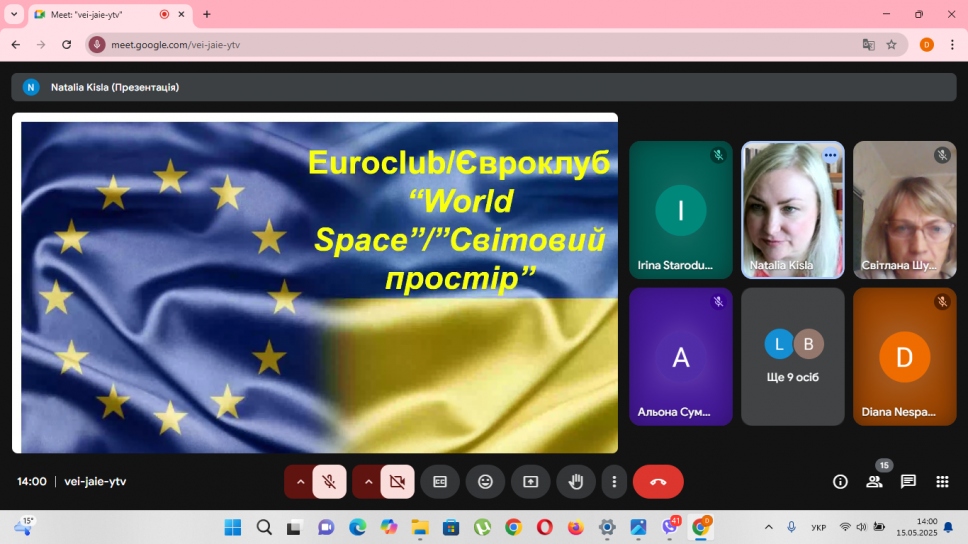The height and width of the screenshot is (544, 968).
Task: Open File Explorer from taskbar
Action: click(x=420, y=527)
